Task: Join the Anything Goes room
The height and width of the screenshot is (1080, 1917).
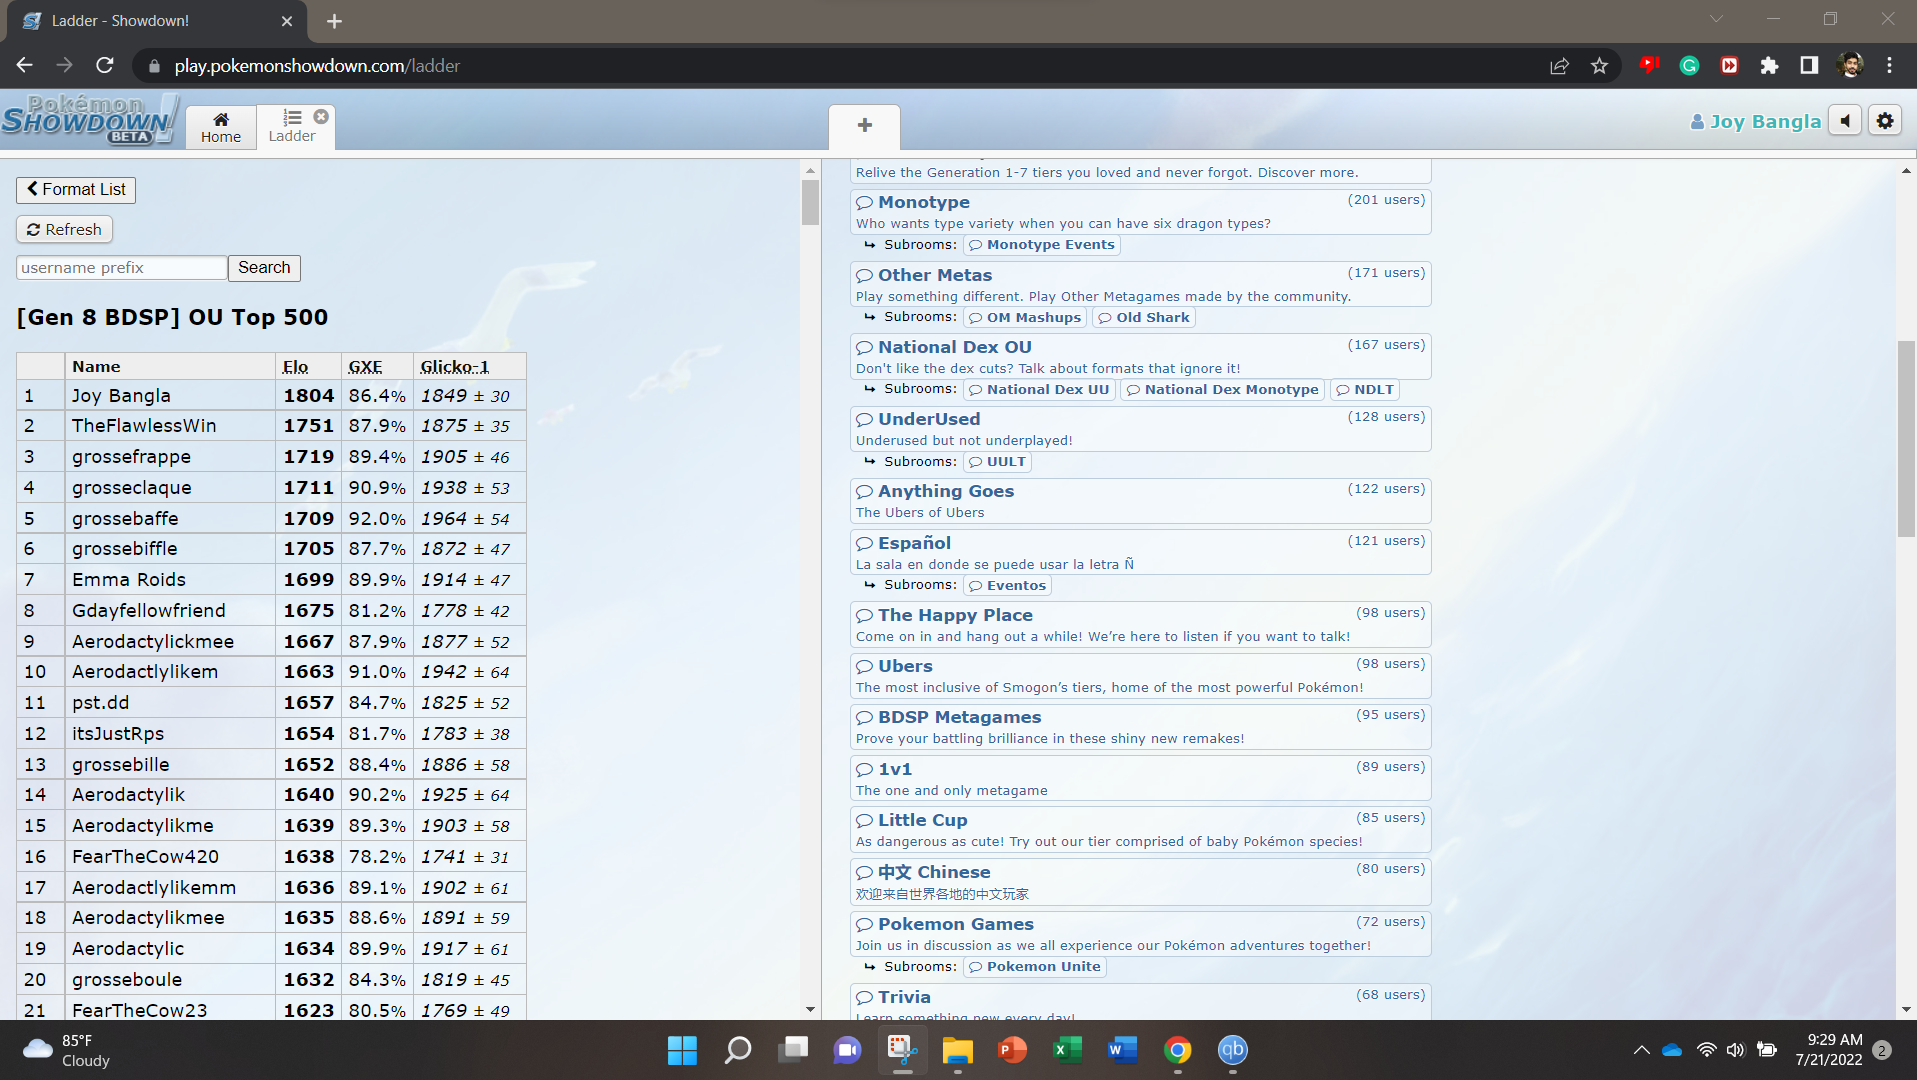Action: 1141,501
